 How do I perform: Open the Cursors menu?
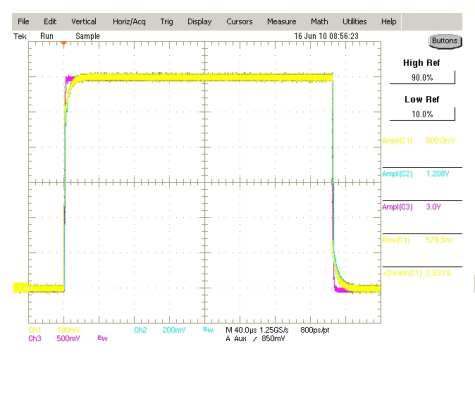click(x=239, y=22)
